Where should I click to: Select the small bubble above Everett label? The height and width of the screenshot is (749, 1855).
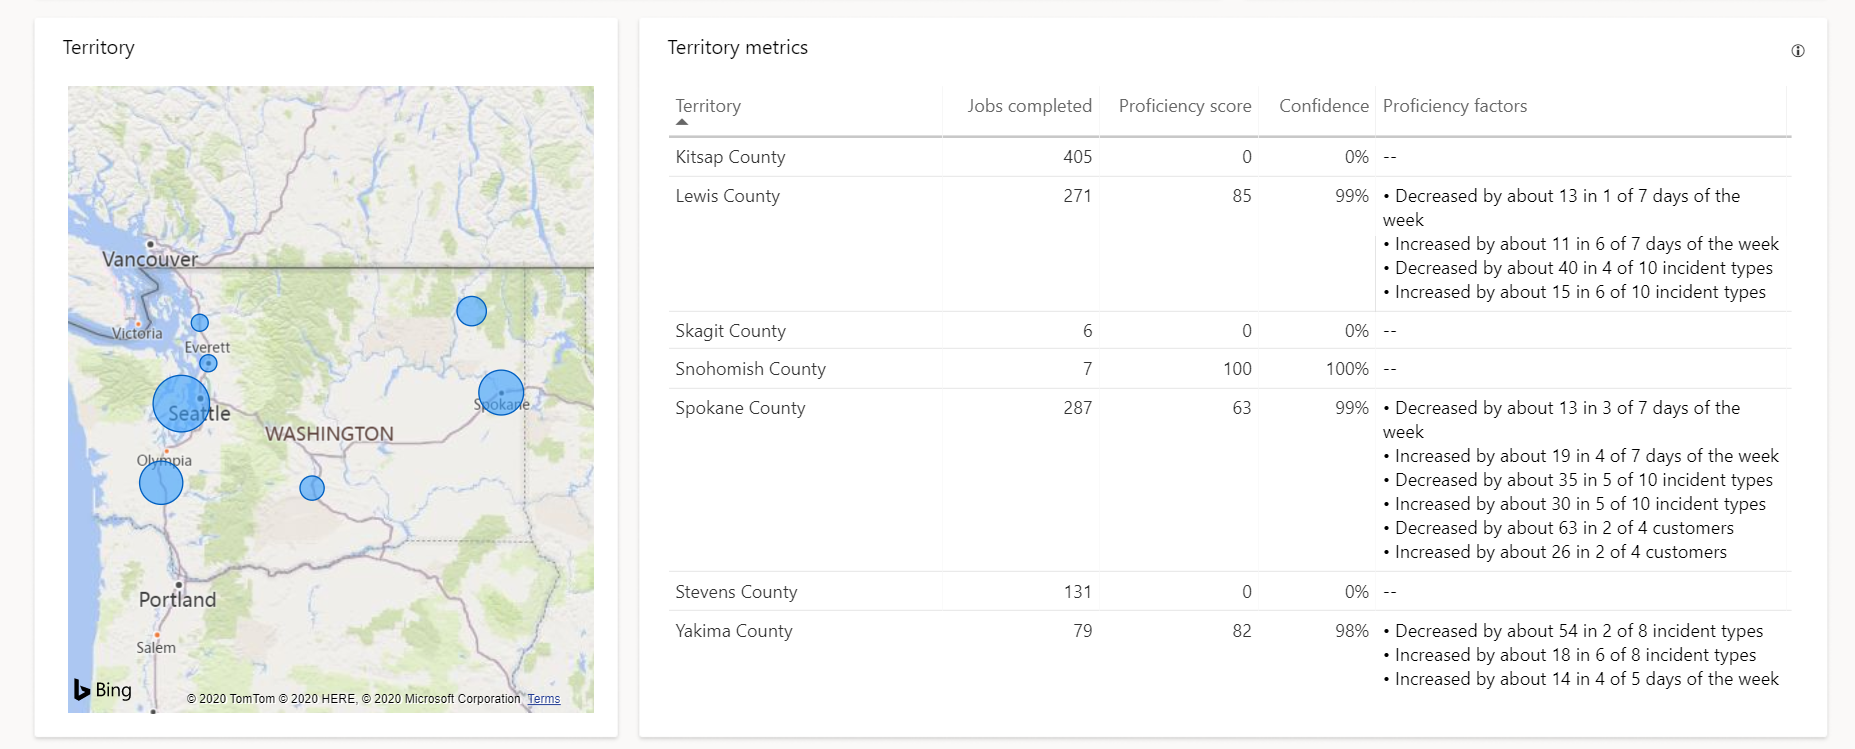click(200, 323)
